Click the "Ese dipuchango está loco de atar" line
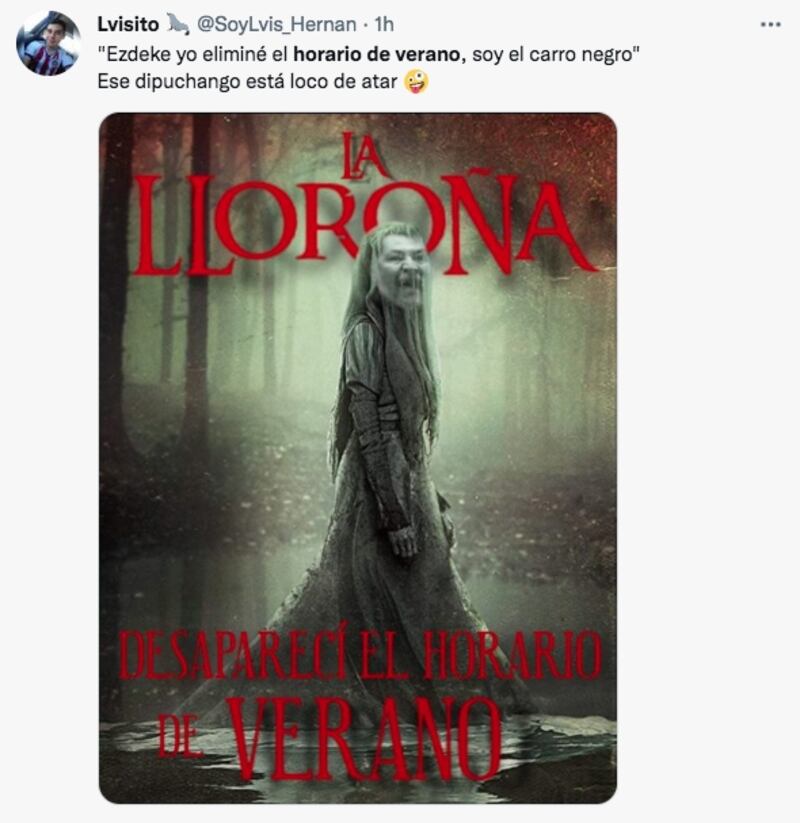 point(247,82)
